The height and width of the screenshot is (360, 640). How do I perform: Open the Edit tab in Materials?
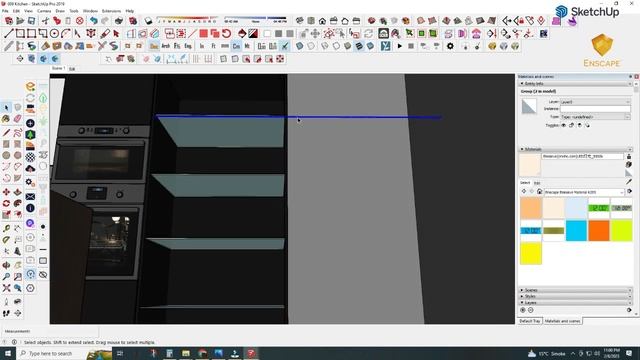point(537,183)
